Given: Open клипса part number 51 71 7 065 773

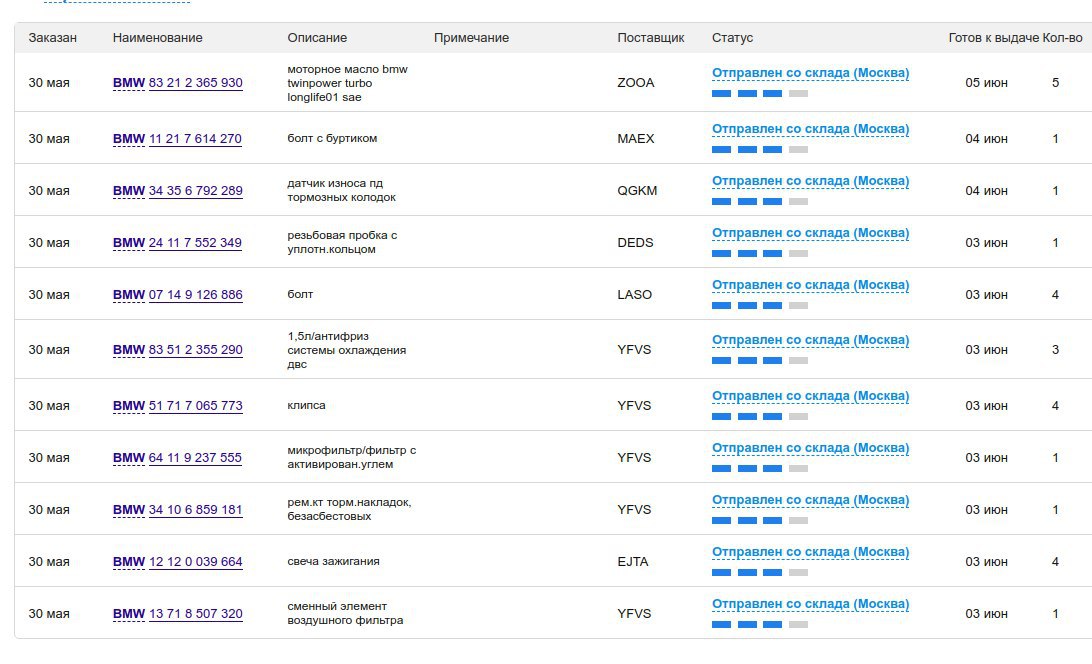Looking at the screenshot, I should pyautogui.click(x=196, y=406).
